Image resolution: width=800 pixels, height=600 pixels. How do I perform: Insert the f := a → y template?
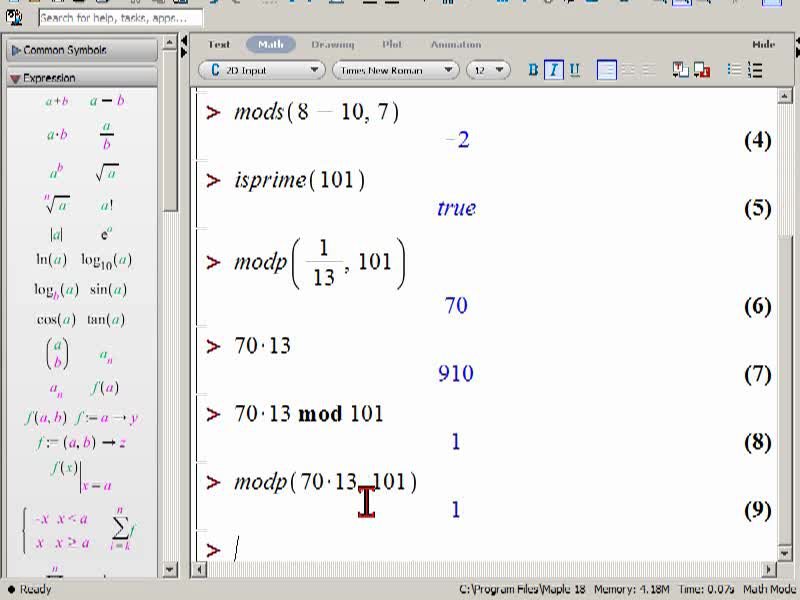pos(106,418)
